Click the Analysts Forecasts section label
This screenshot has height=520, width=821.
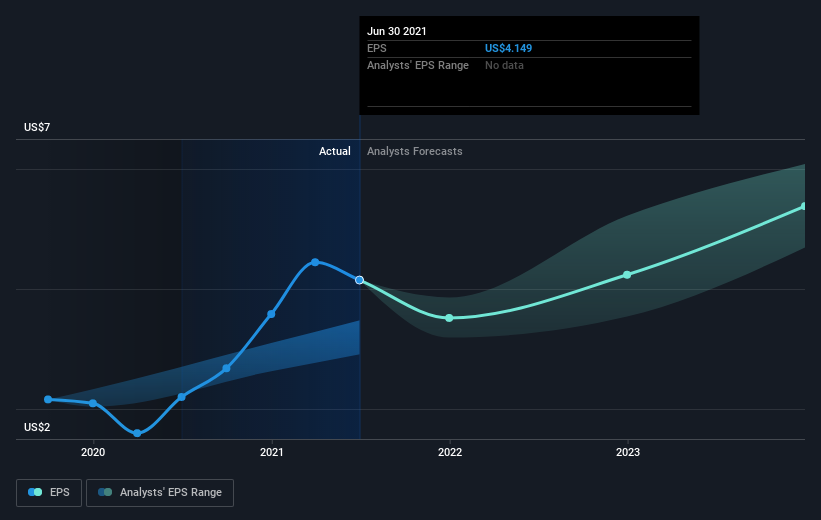415,151
